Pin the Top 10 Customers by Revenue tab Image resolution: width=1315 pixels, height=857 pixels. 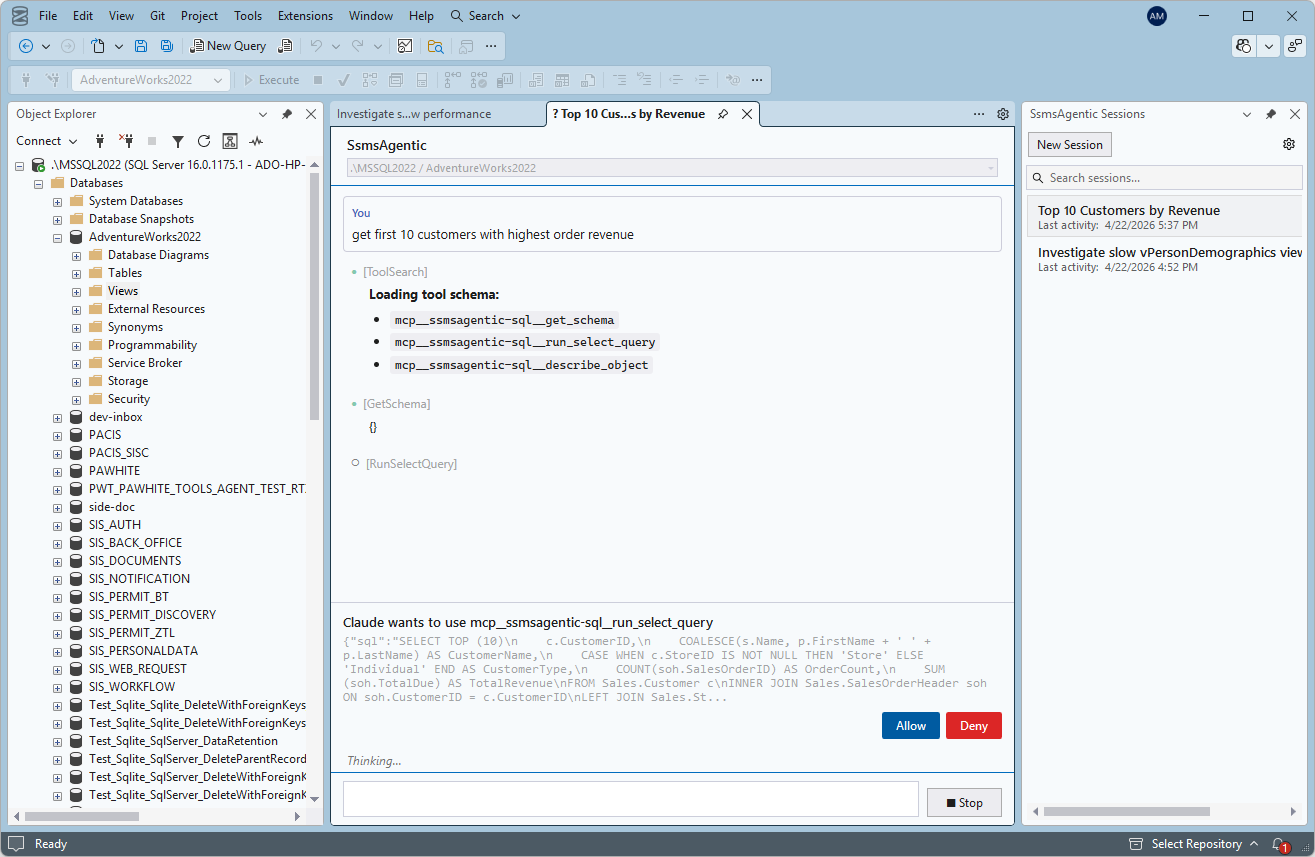pos(723,114)
